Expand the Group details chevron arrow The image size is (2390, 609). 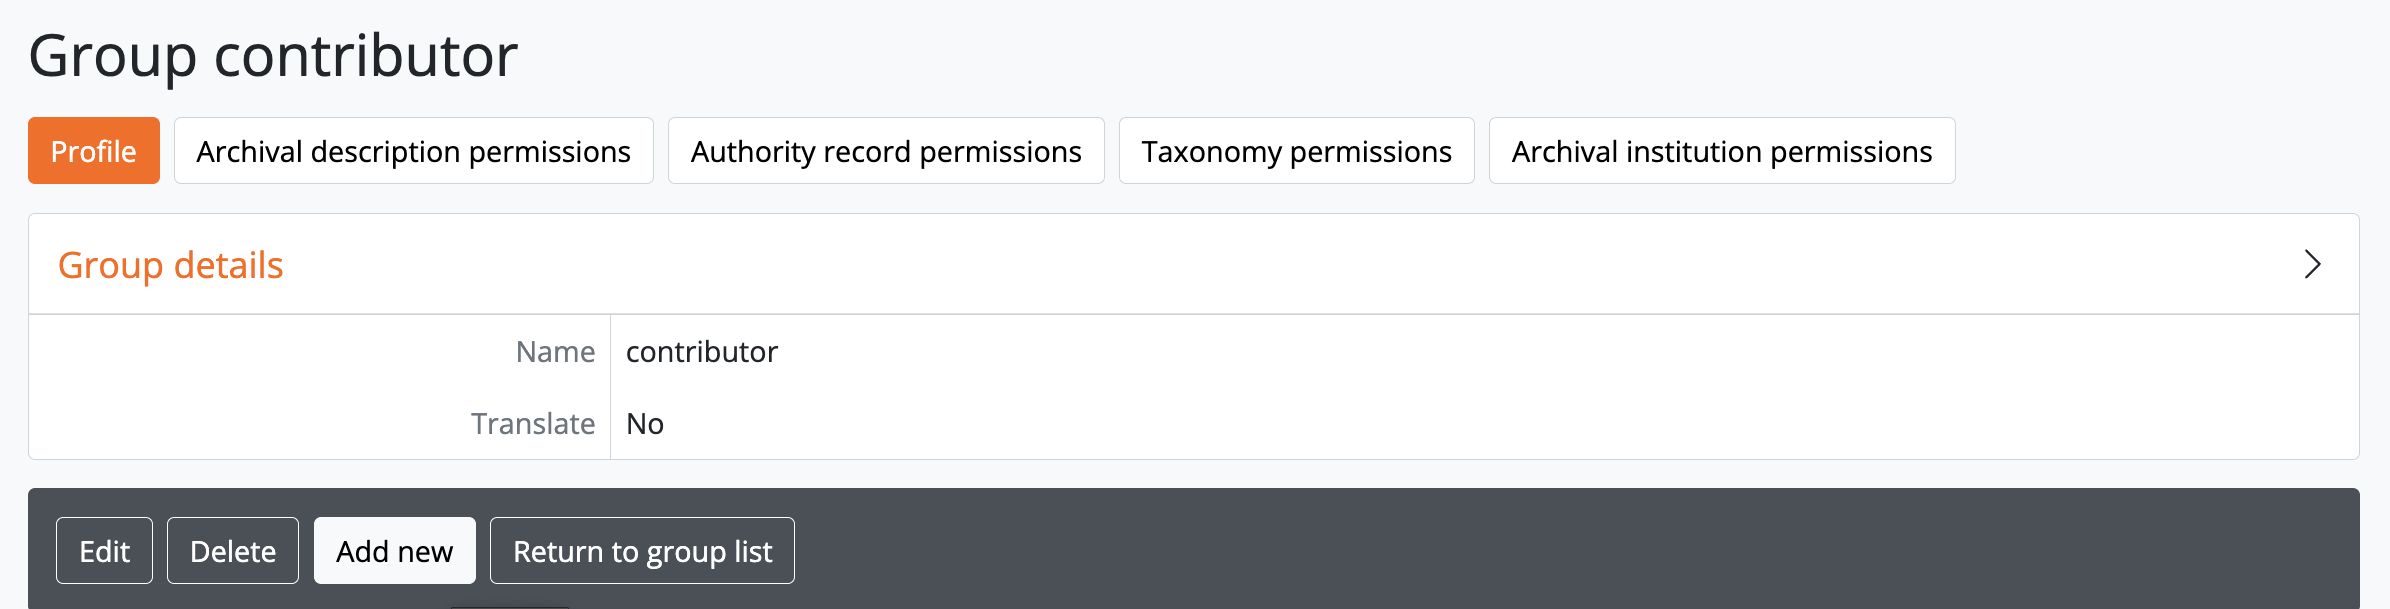[2311, 265]
